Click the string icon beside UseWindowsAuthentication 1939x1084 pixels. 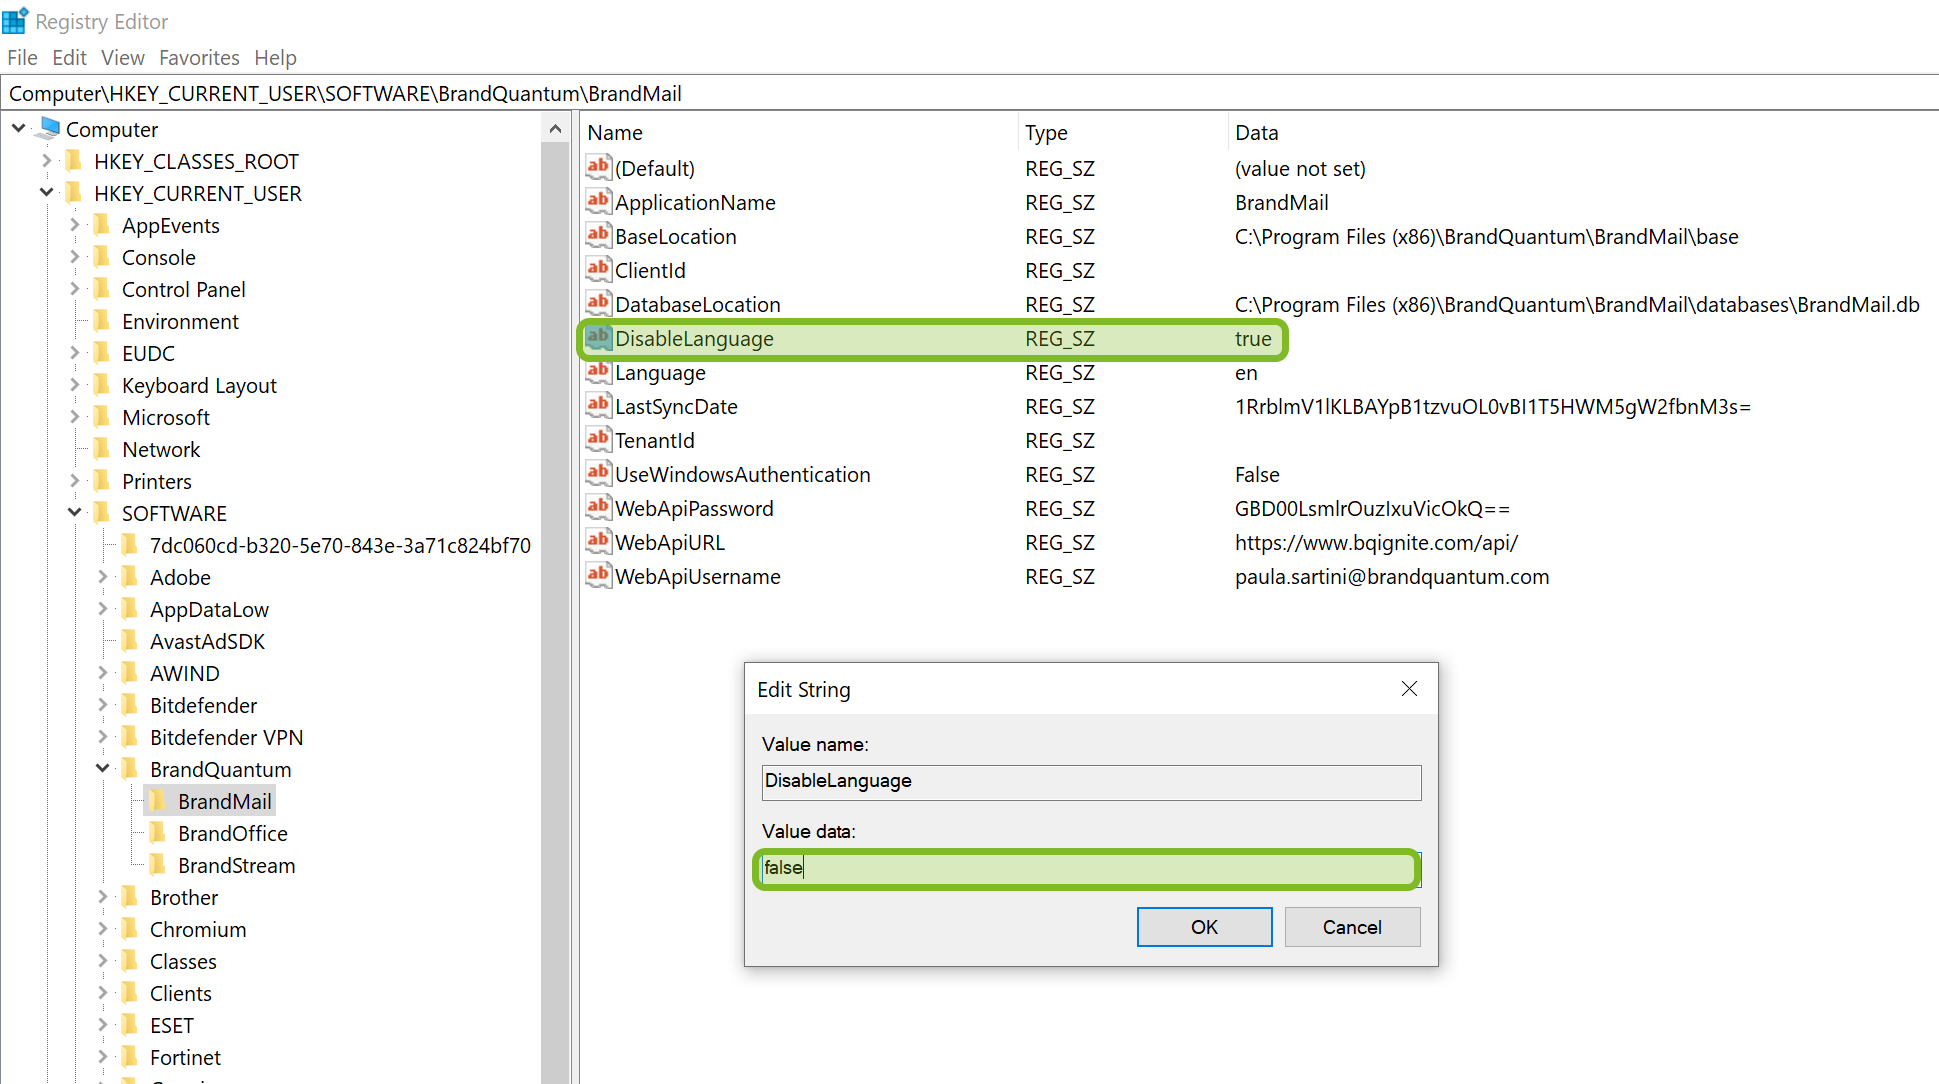tap(598, 473)
